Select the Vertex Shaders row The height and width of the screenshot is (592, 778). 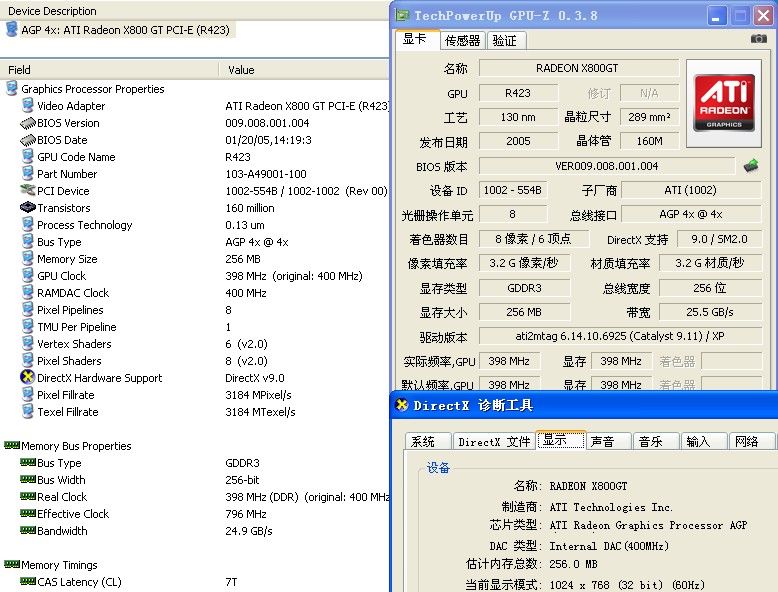194,343
